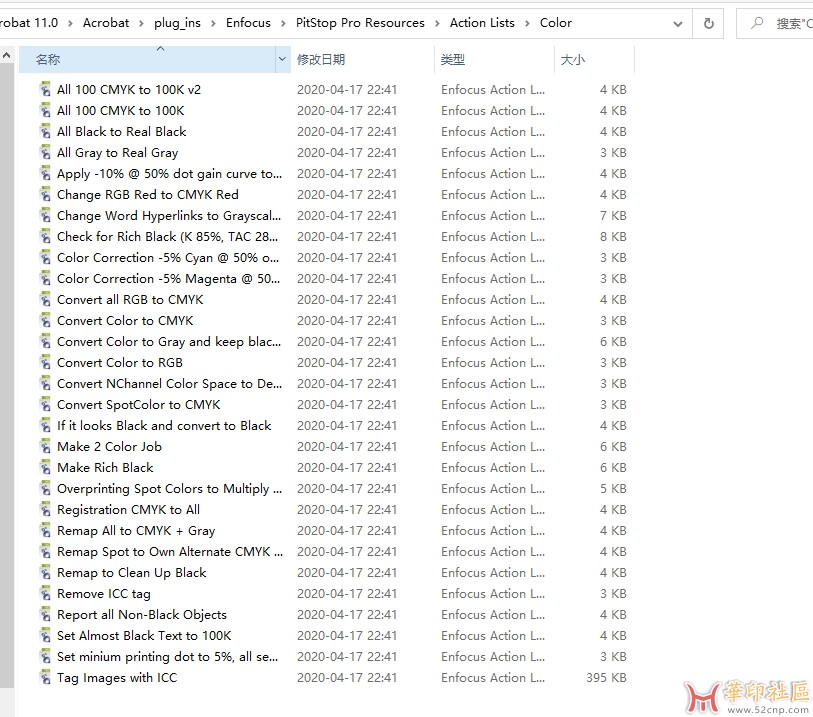Expand the chevron after Acrobat 11.0 breadcrumb
The width and height of the screenshot is (813, 717).
[x=70, y=23]
